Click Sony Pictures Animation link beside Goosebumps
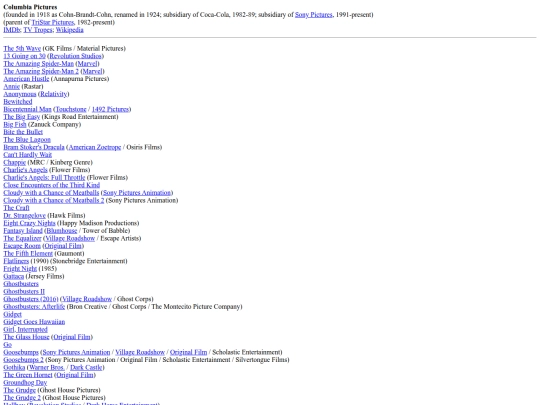 (76, 352)
